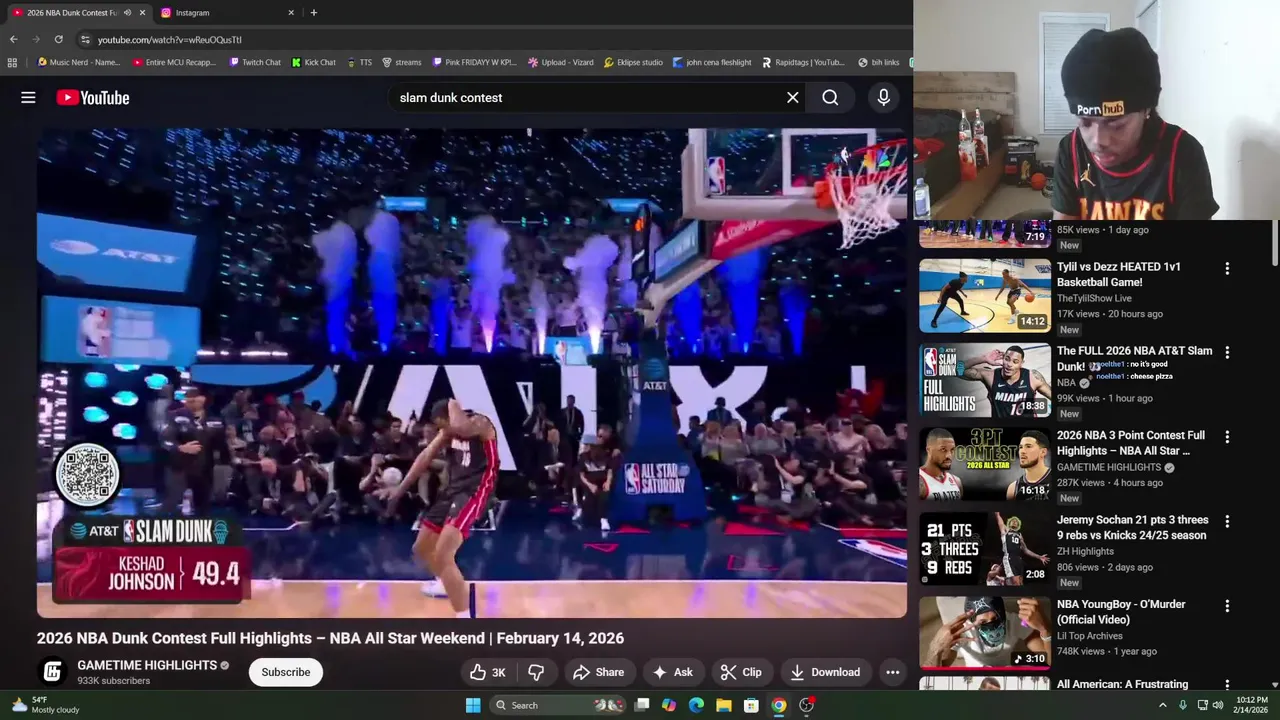
Task: Open the streams bookmark
Action: click(x=401, y=62)
